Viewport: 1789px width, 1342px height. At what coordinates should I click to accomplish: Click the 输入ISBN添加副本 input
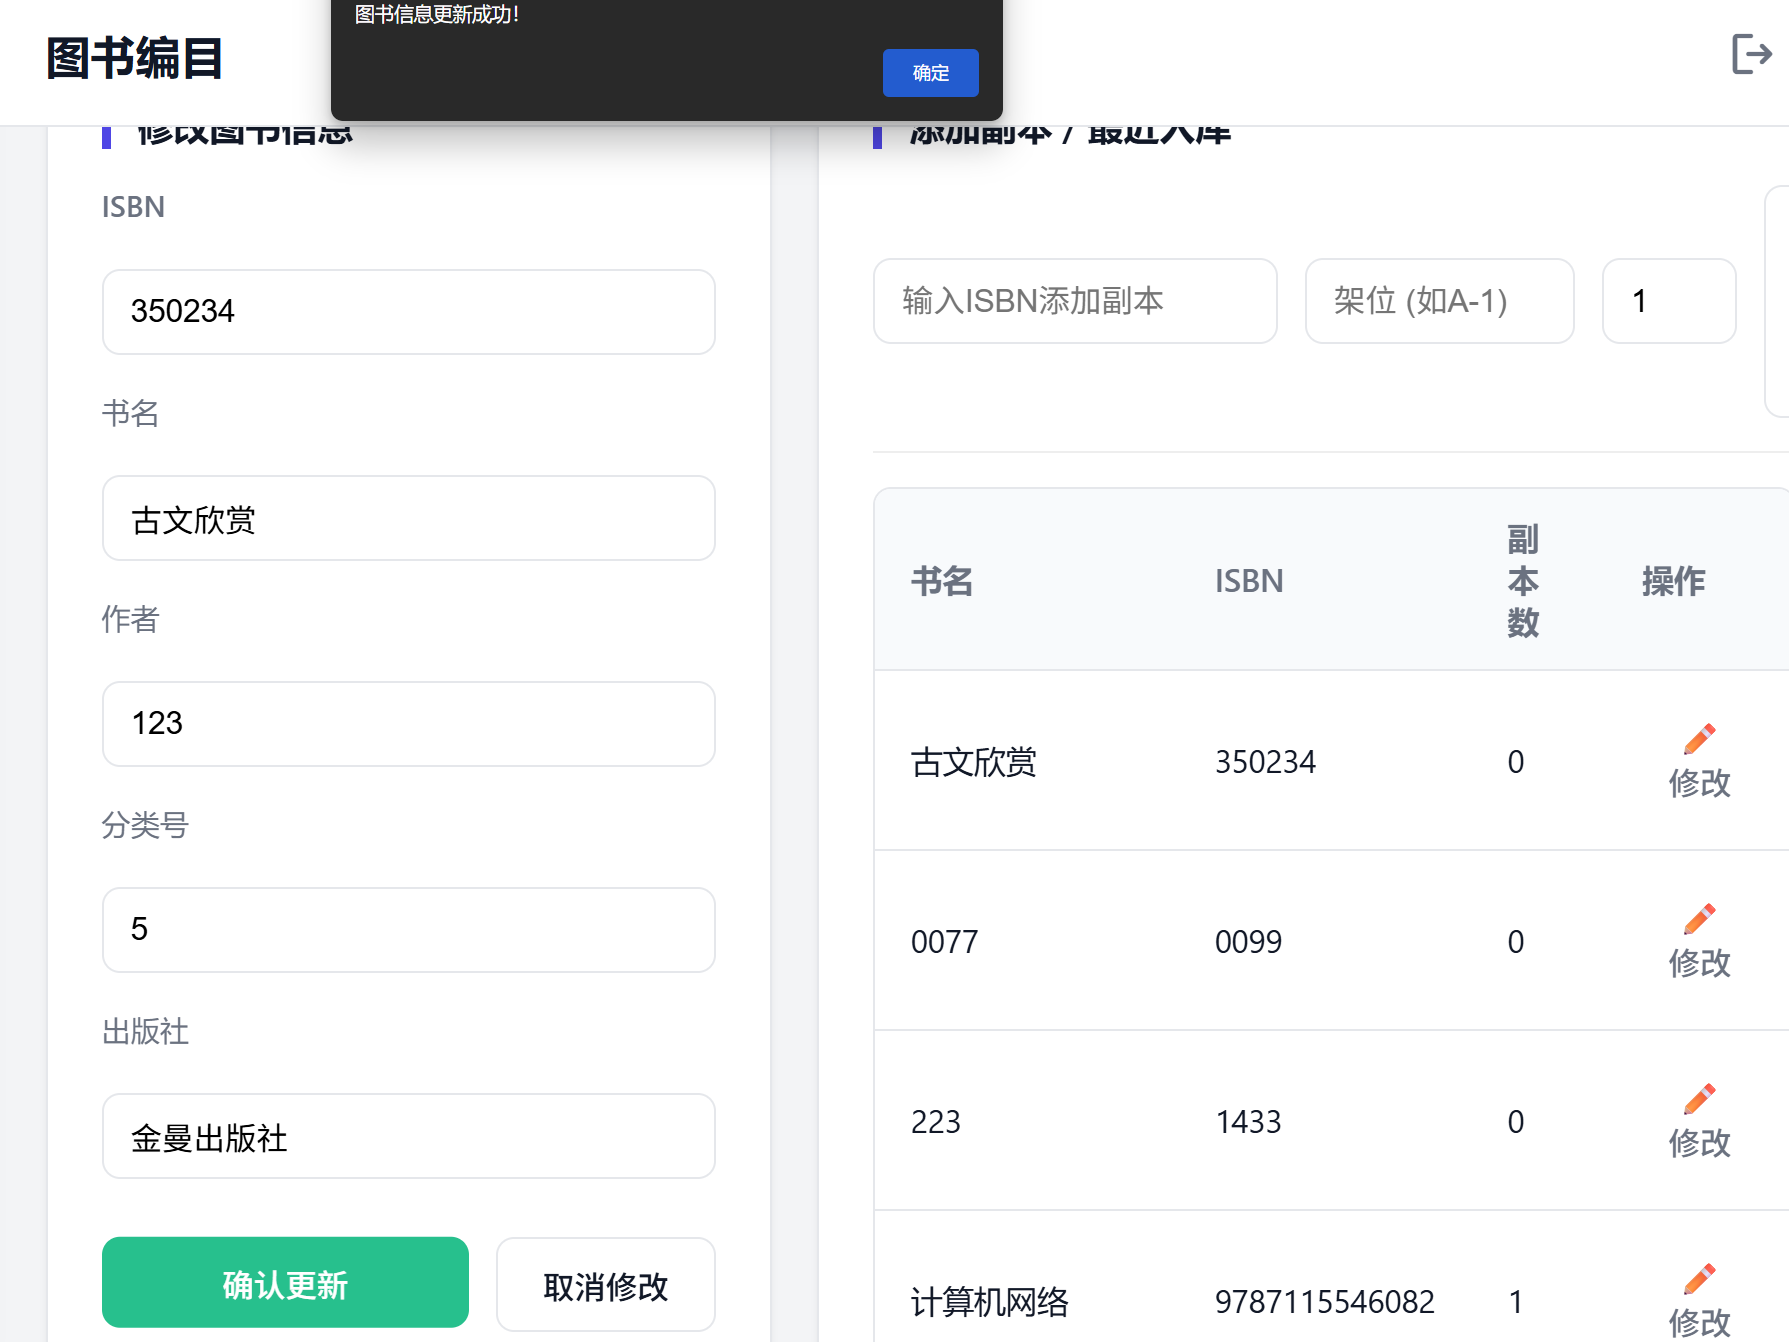pos(1075,301)
